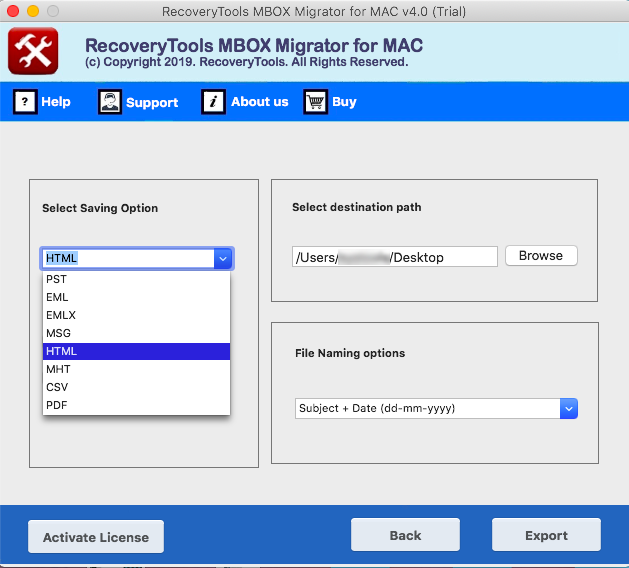The image size is (629, 568).
Task: Click the About us info icon
Action: tap(213, 102)
